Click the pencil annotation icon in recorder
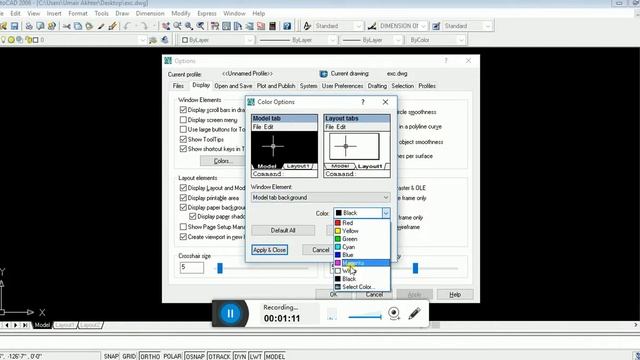Screen dimensions: 640x360 (414, 313)
